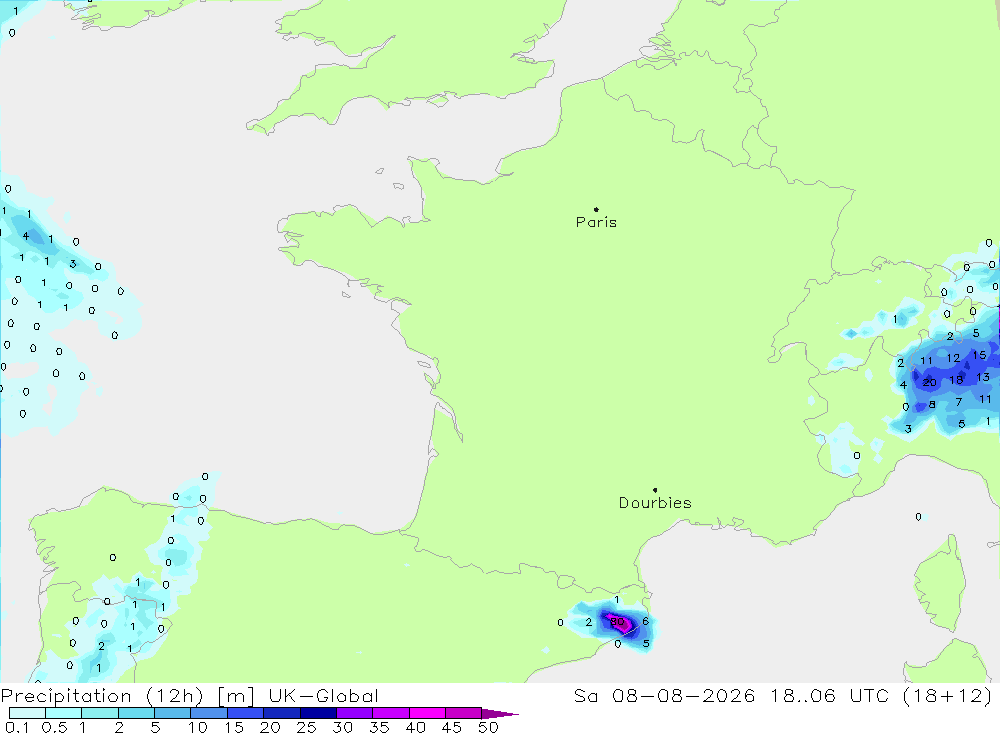Select the Dourbies city label
1000x733 pixels.
655,503
